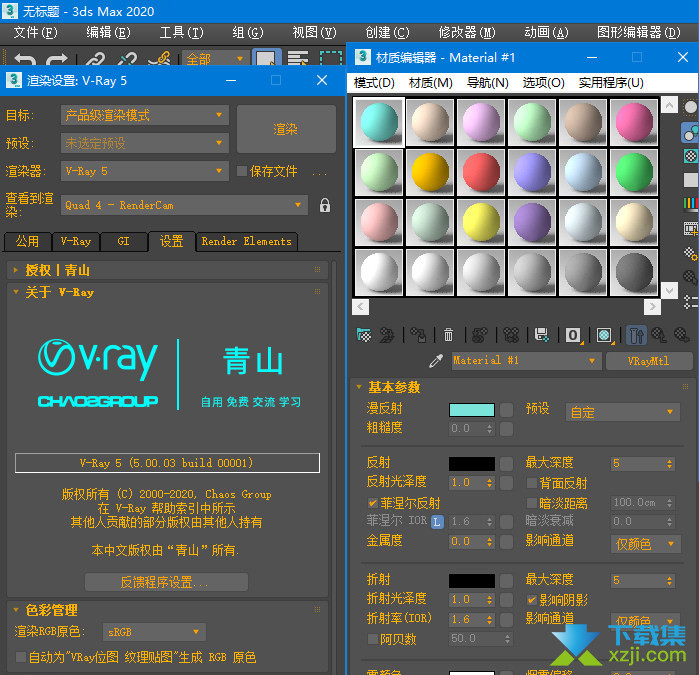This screenshot has width=699, height=675.
Task: Collapse the 色彩管理 rollout
Action: (167, 610)
